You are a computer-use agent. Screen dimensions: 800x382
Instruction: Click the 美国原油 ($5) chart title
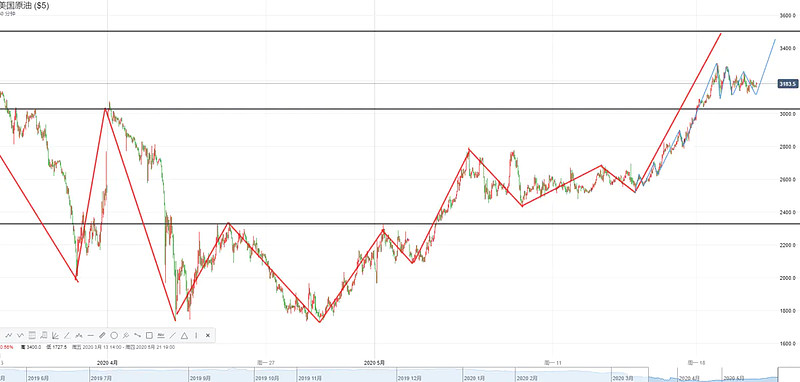(24, 6)
